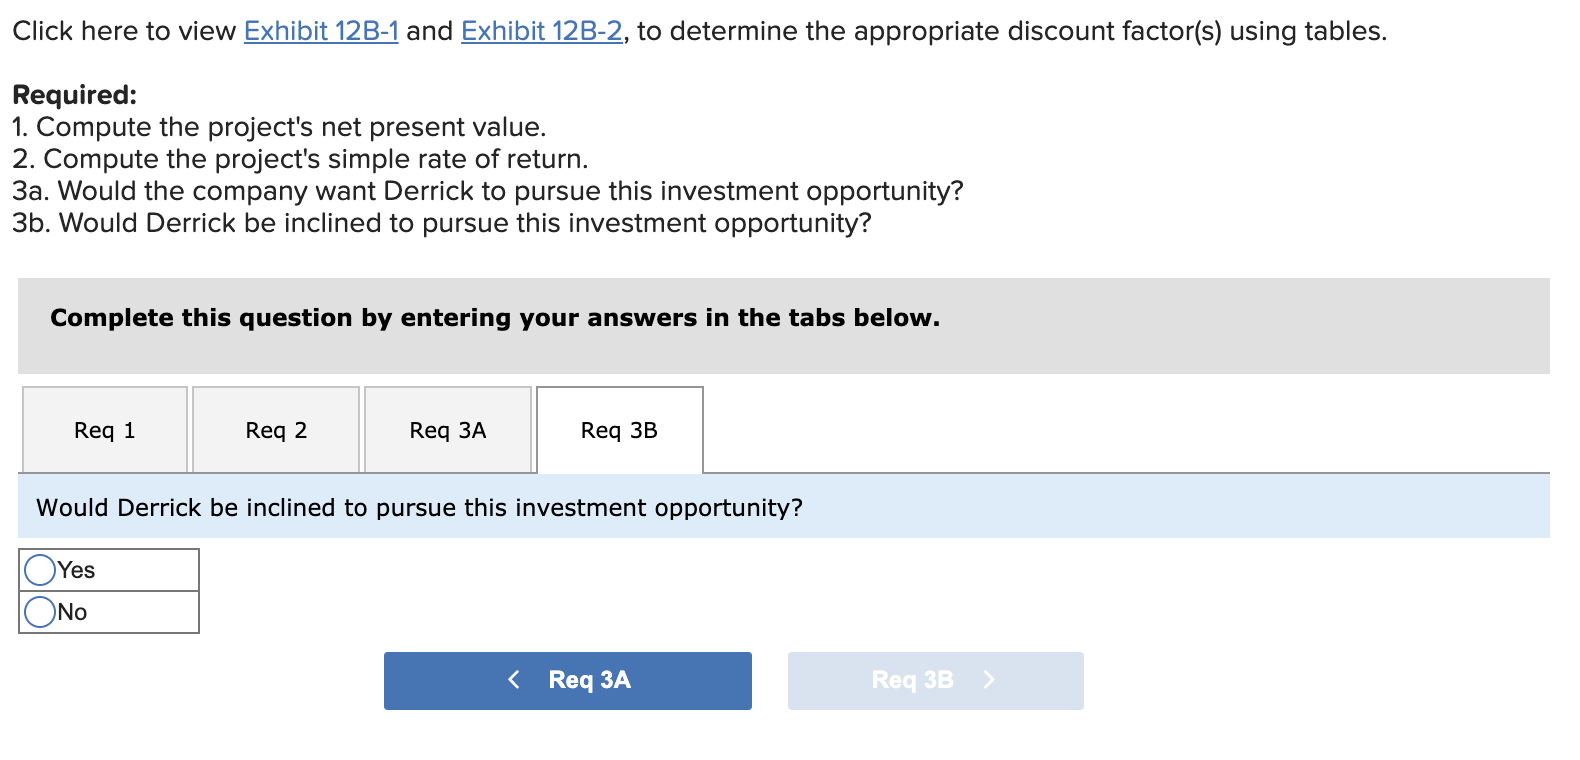Click the Yes radio circle icon
Viewport: 1580px width, 760px height.
[39, 569]
